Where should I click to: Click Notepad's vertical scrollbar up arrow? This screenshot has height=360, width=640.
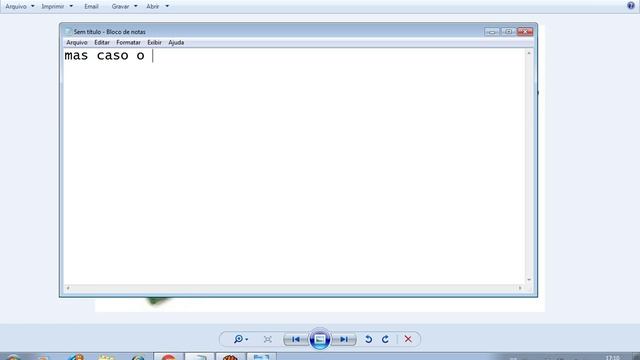[529, 53]
